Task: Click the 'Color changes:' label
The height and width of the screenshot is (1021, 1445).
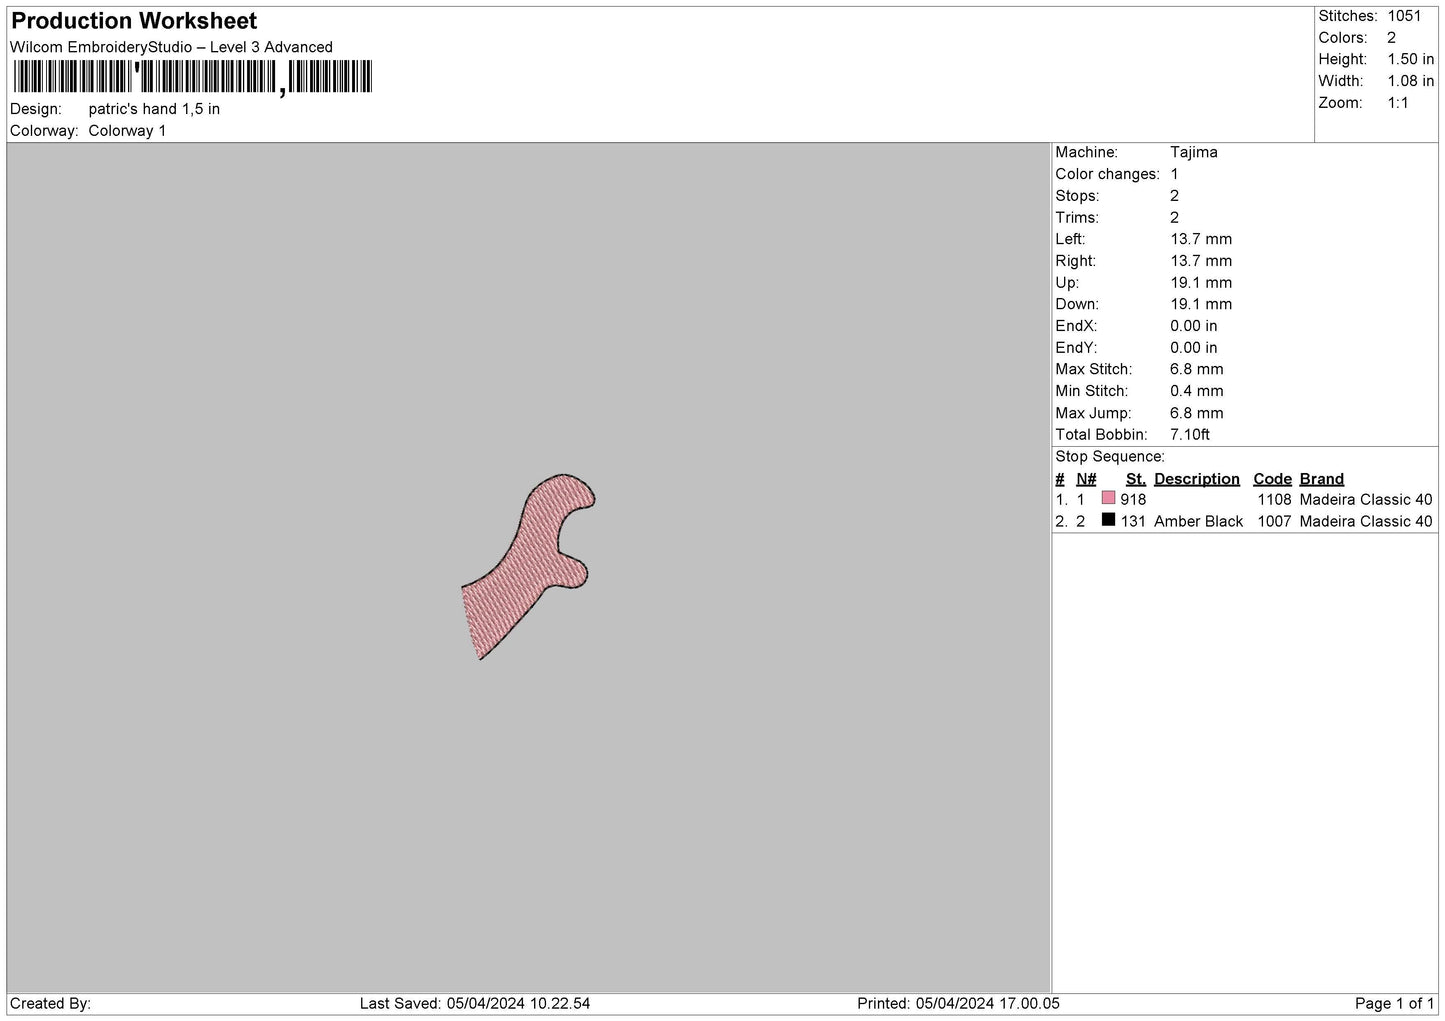Action: 1108,174
